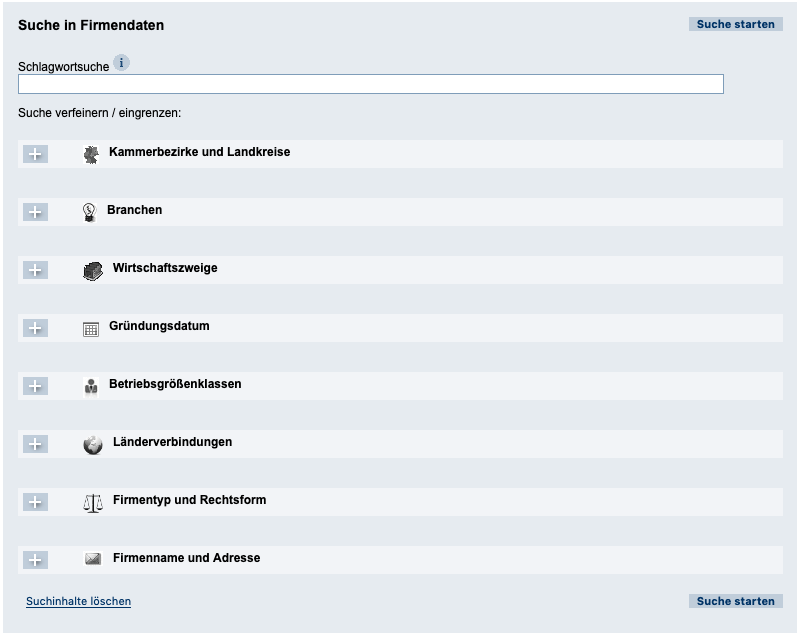This screenshot has width=797, height=633.
Task: Expand Betriebsgrößenklassen plus button
Action: (x=35, y=386)
